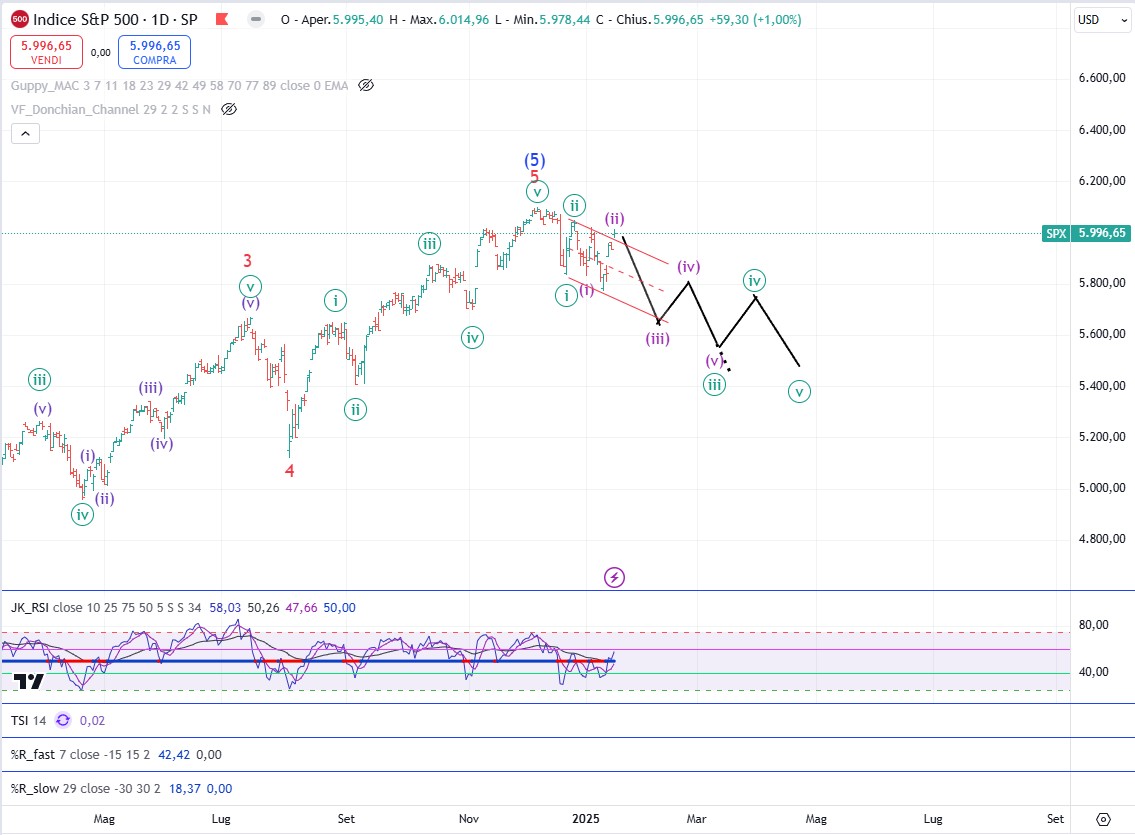Click the SPX price label tag
1135x835 pixels.
pos(1056,233)
